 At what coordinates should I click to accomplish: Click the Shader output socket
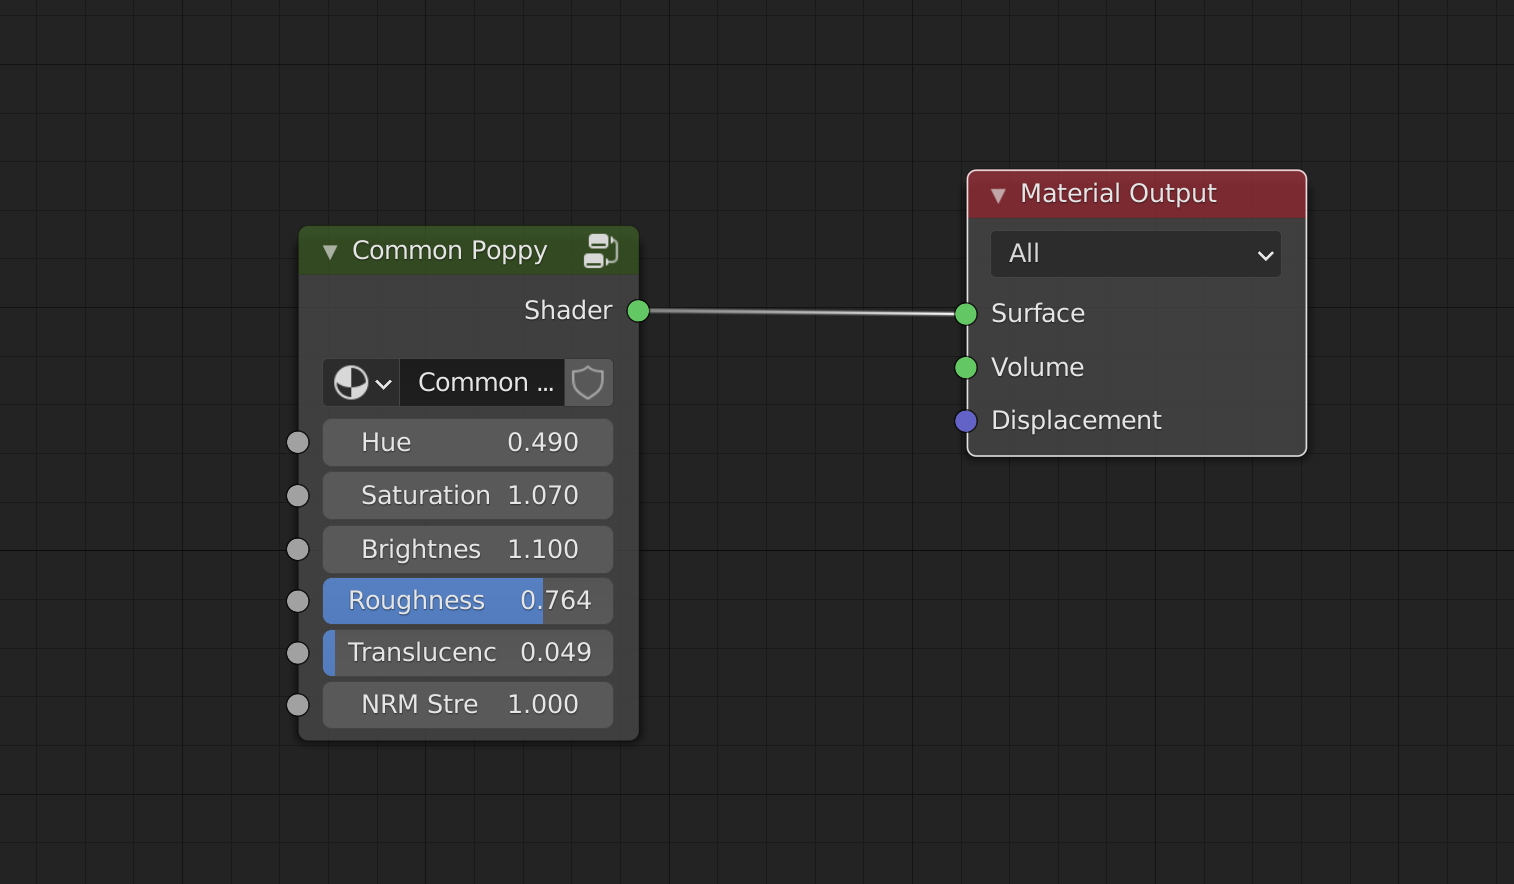[x=638, y=311]
